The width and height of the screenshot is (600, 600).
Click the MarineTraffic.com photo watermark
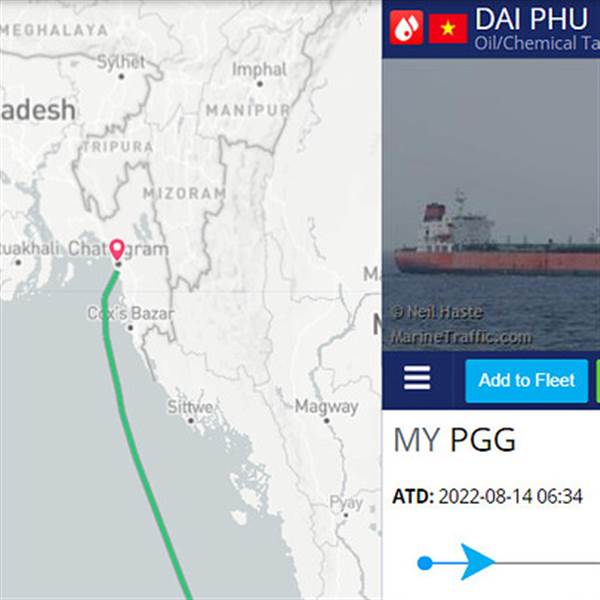coord(461,337)
